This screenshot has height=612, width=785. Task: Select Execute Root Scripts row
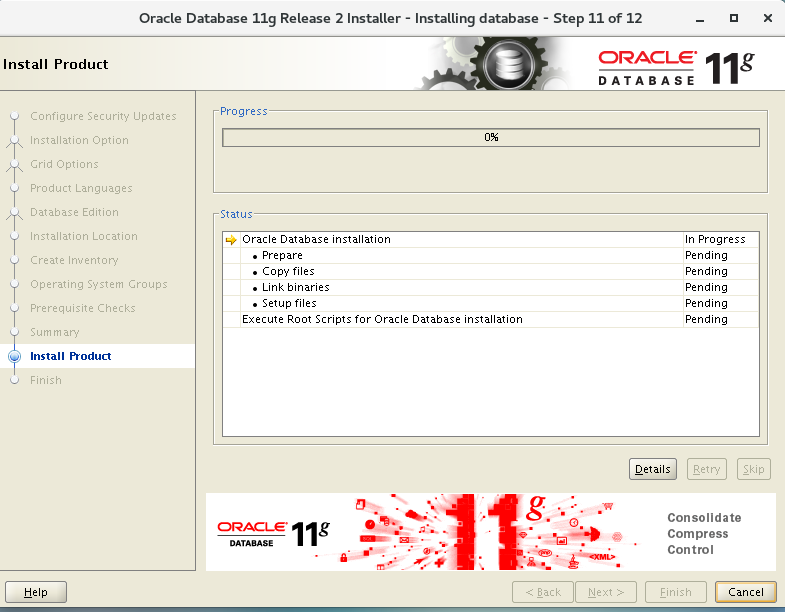[491, 320]
